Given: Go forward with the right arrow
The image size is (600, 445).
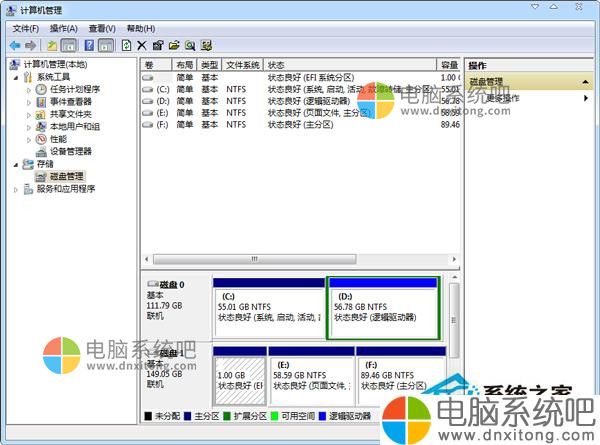Looking at the screenshot, I should pos(31,46).
